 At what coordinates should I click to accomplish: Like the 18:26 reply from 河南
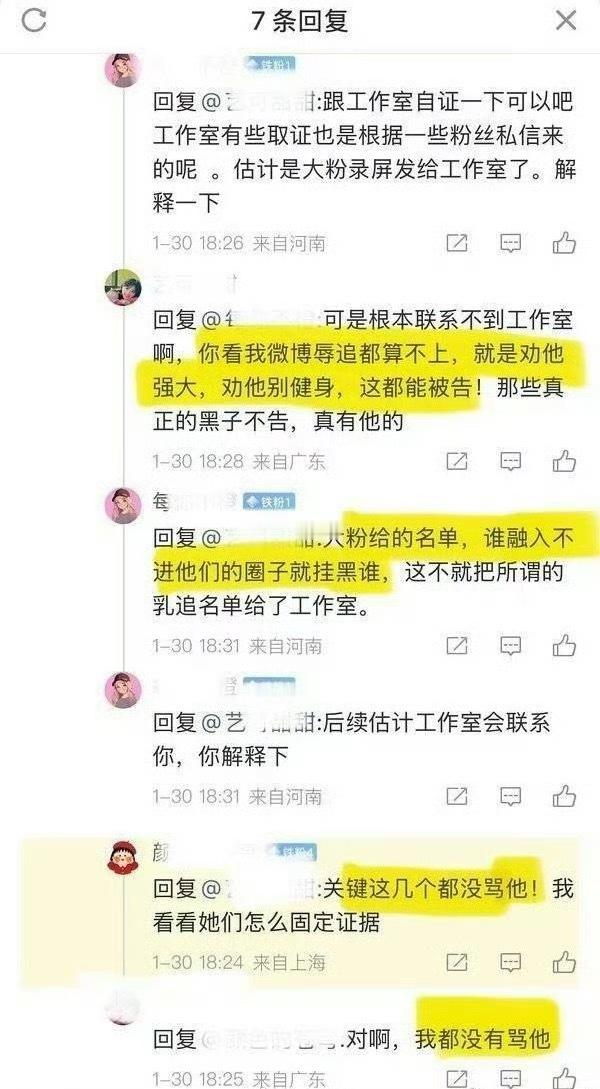click(x=564, y=242)
